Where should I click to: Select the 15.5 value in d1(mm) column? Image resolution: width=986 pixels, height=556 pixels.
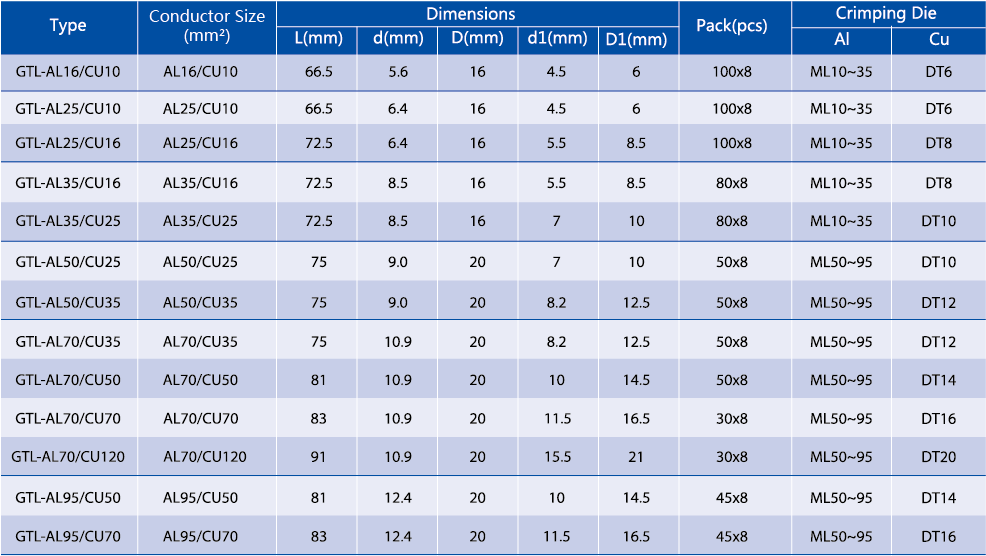(x=556, y=457)
